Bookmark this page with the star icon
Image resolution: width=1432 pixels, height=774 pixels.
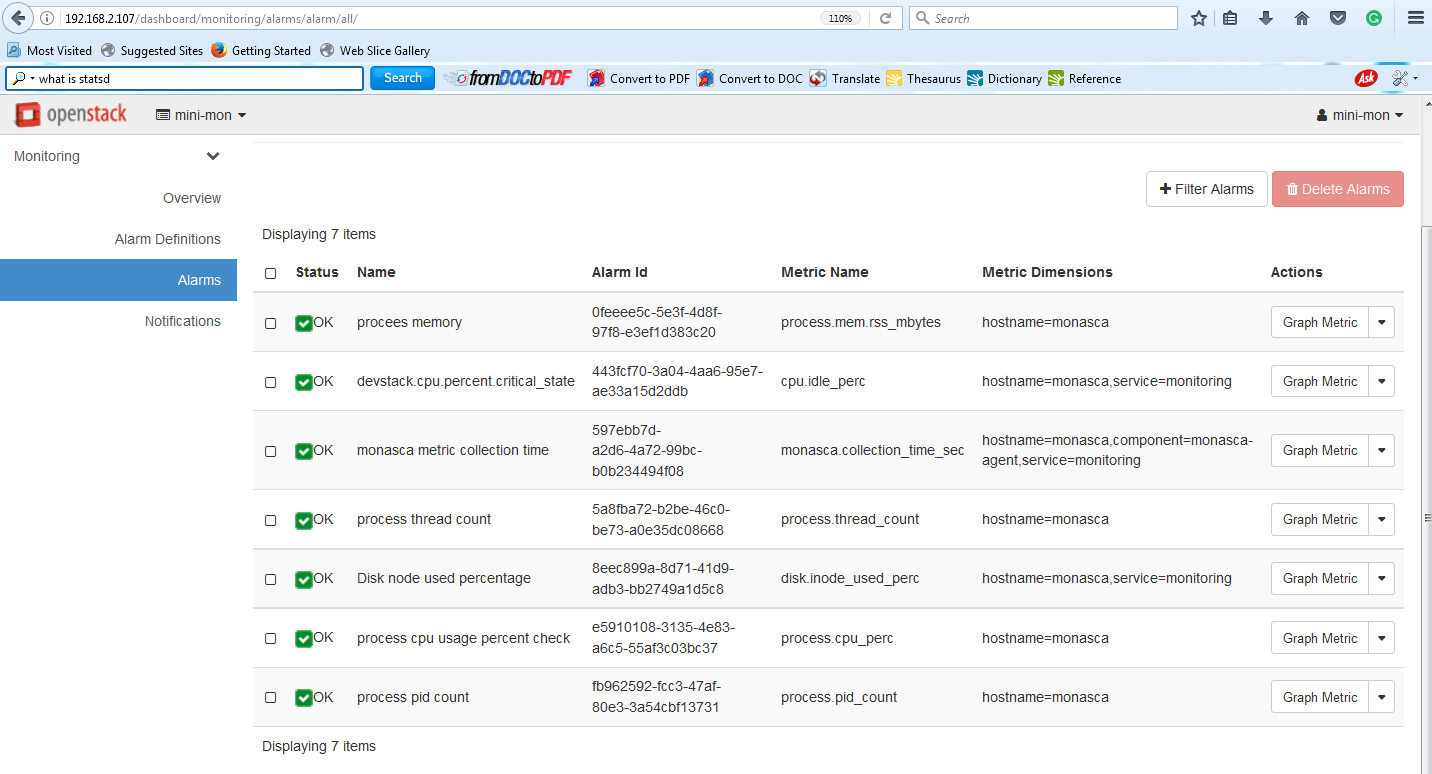(x=1199, y=18)
